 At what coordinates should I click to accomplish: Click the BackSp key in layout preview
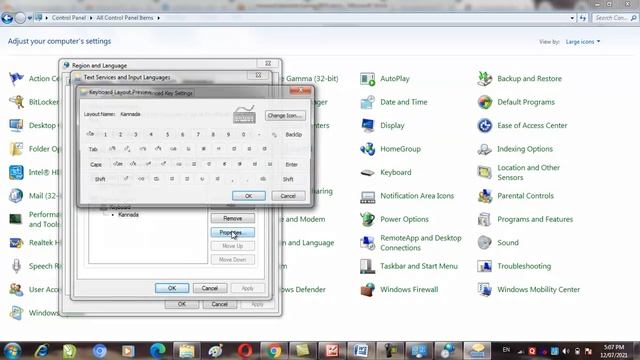(x=293, y=134)
